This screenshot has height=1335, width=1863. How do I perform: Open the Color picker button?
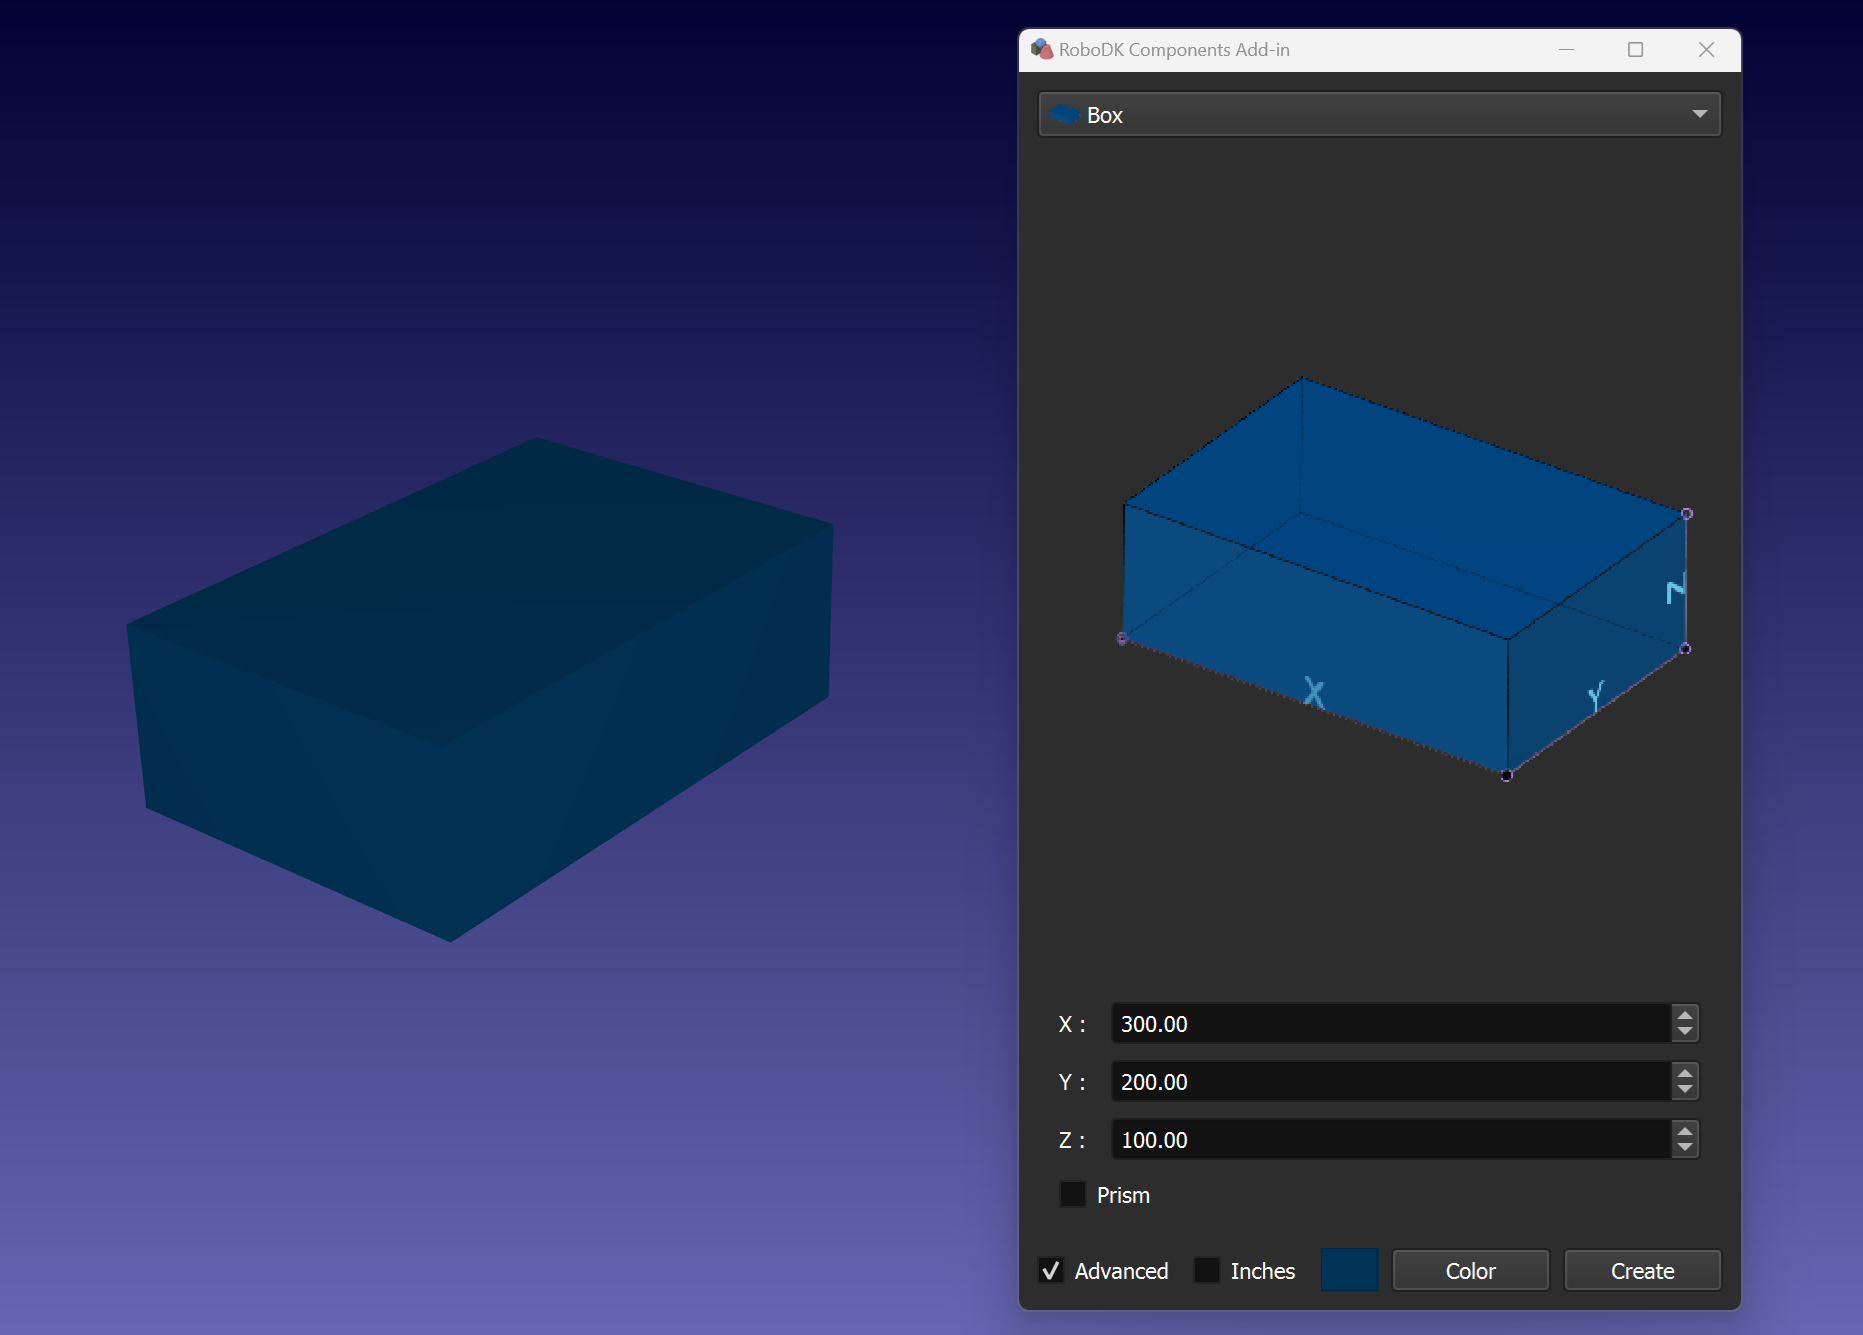(x=1469, y=1270)
